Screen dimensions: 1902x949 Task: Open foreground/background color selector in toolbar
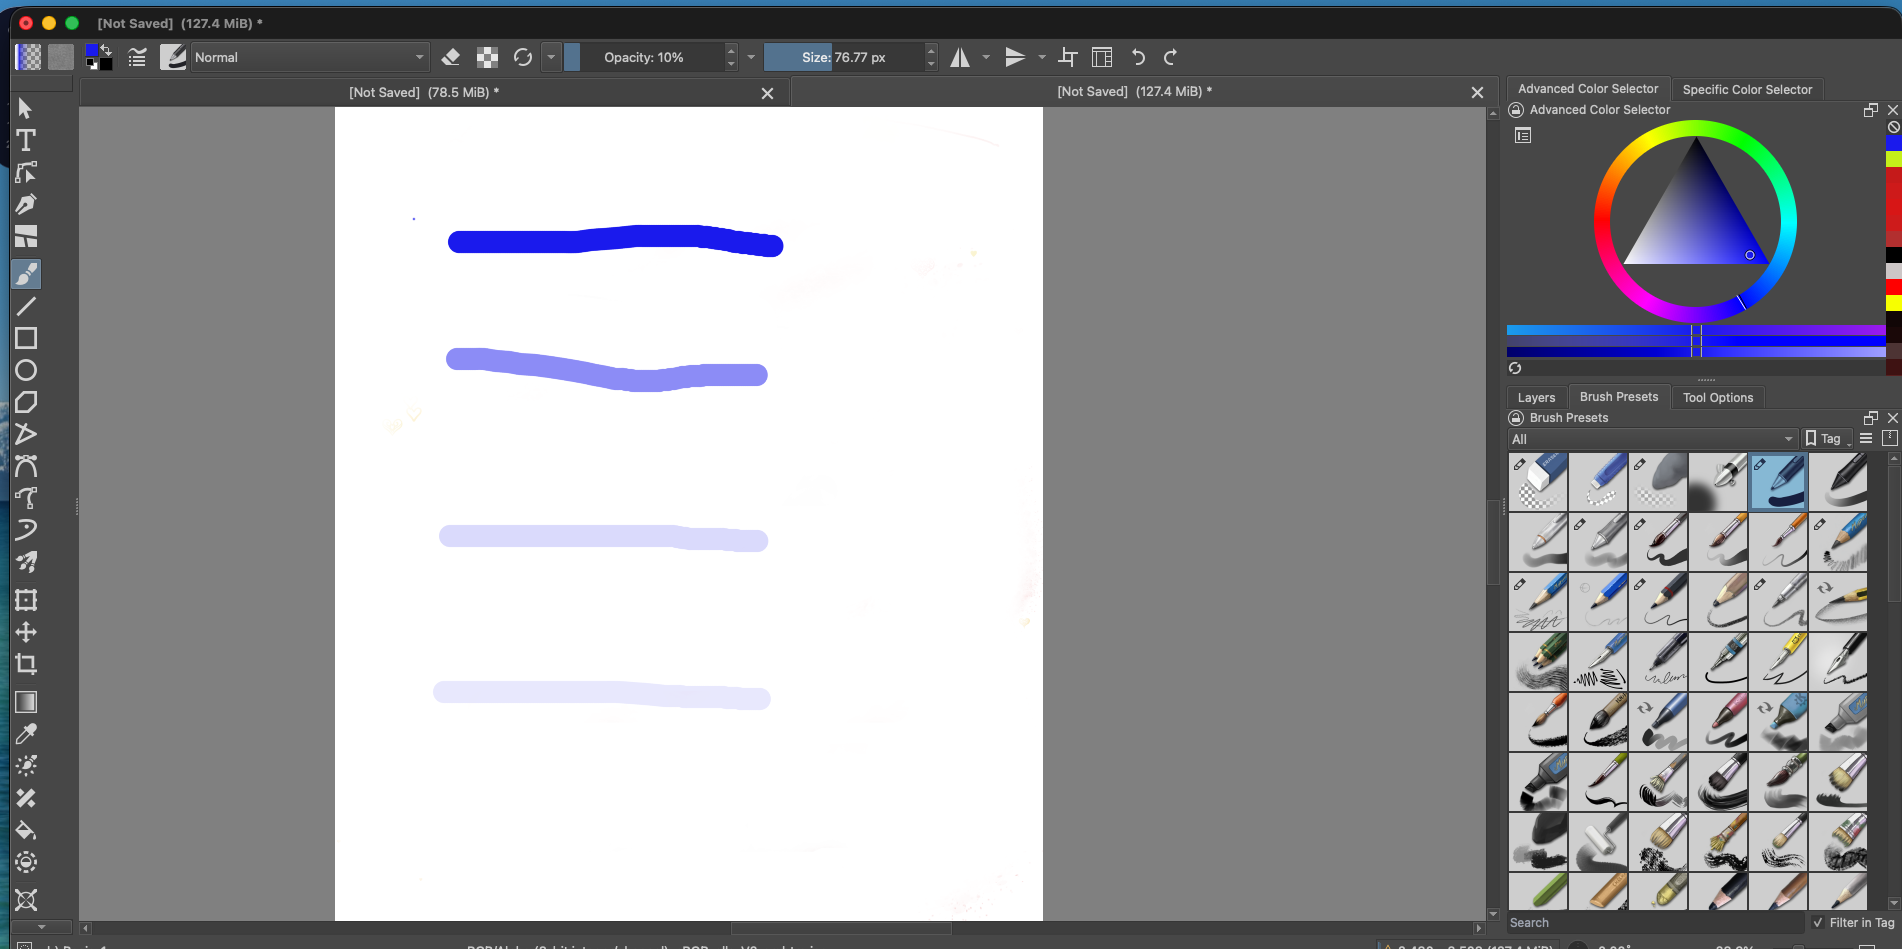99,57
